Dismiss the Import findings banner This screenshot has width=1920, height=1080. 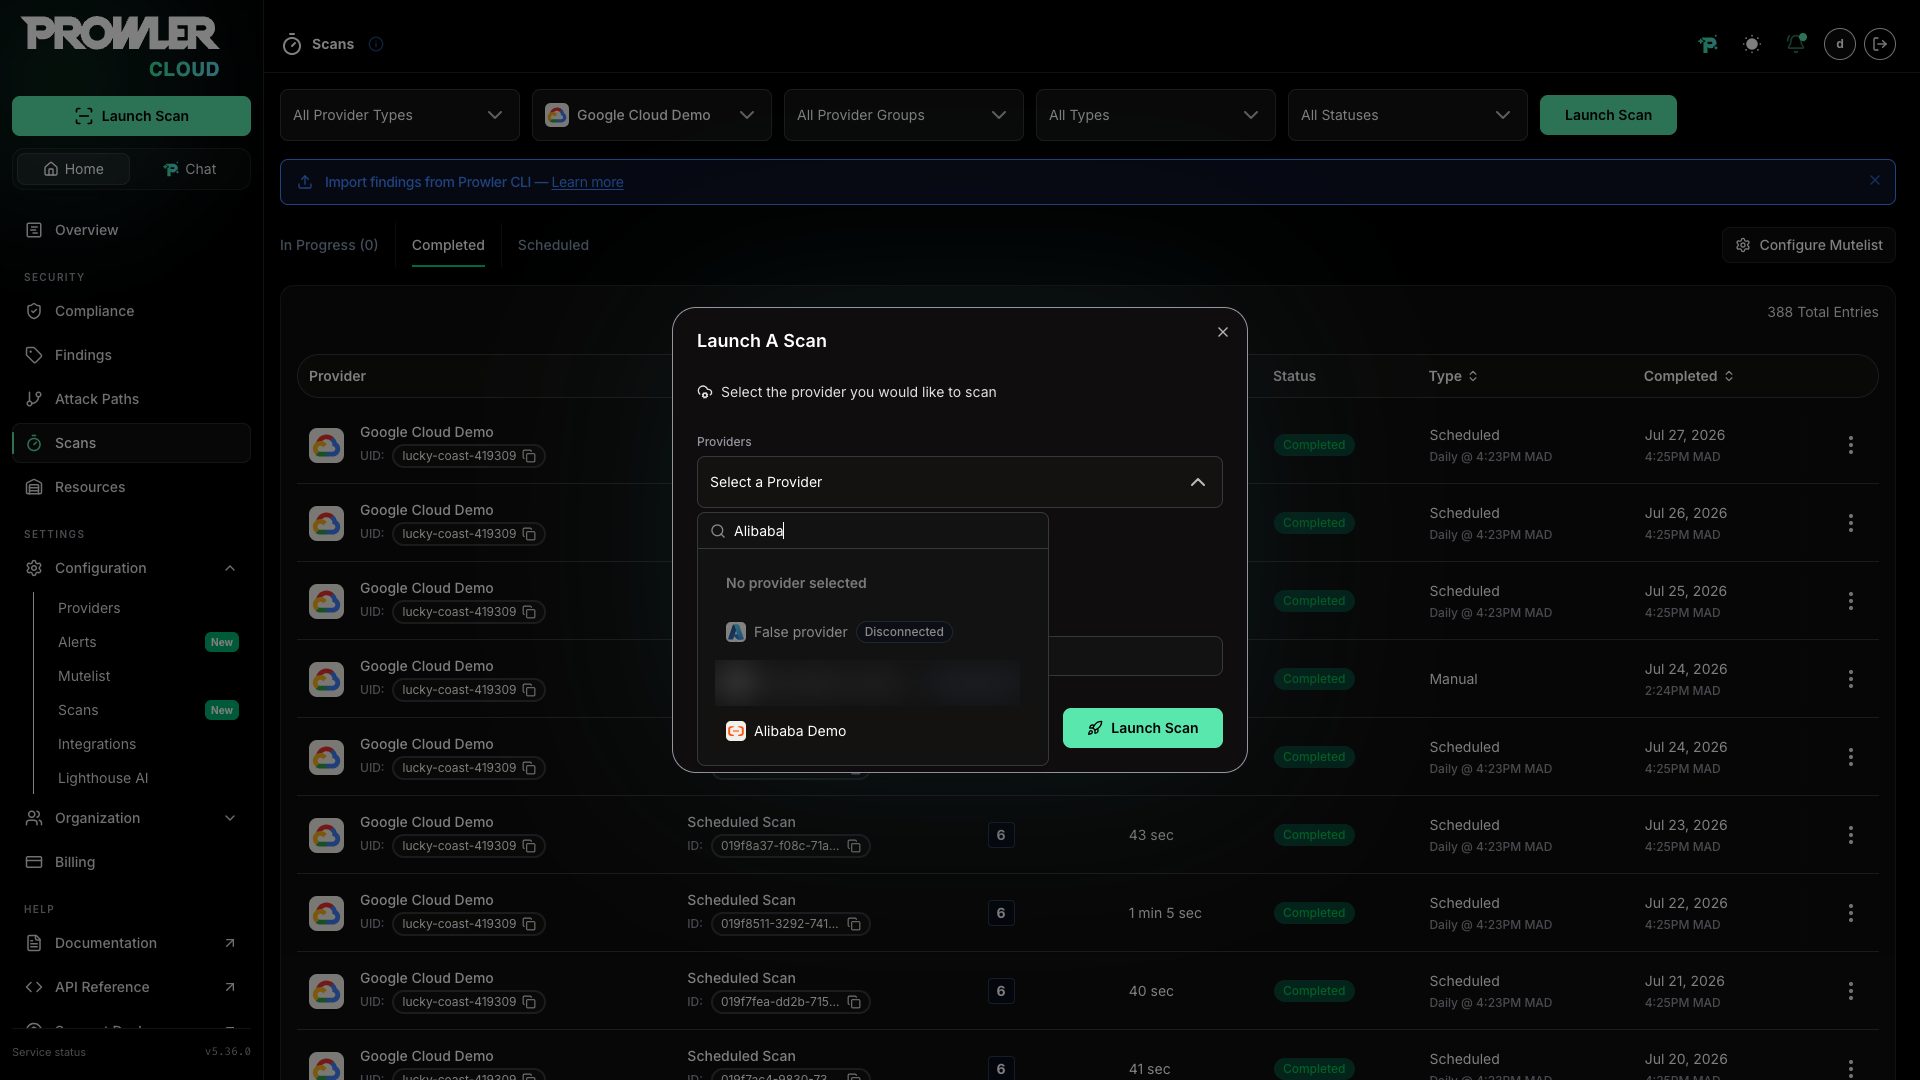click(1875, 181)
